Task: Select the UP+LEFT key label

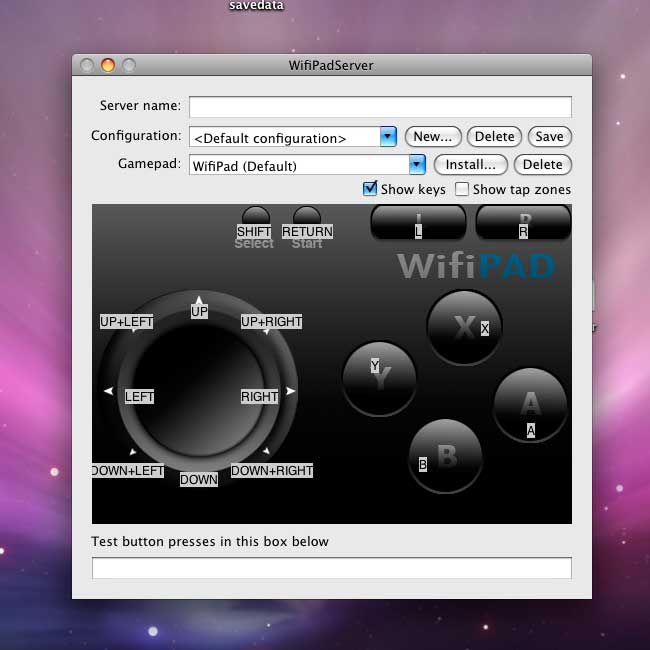Action: [126, 322]
